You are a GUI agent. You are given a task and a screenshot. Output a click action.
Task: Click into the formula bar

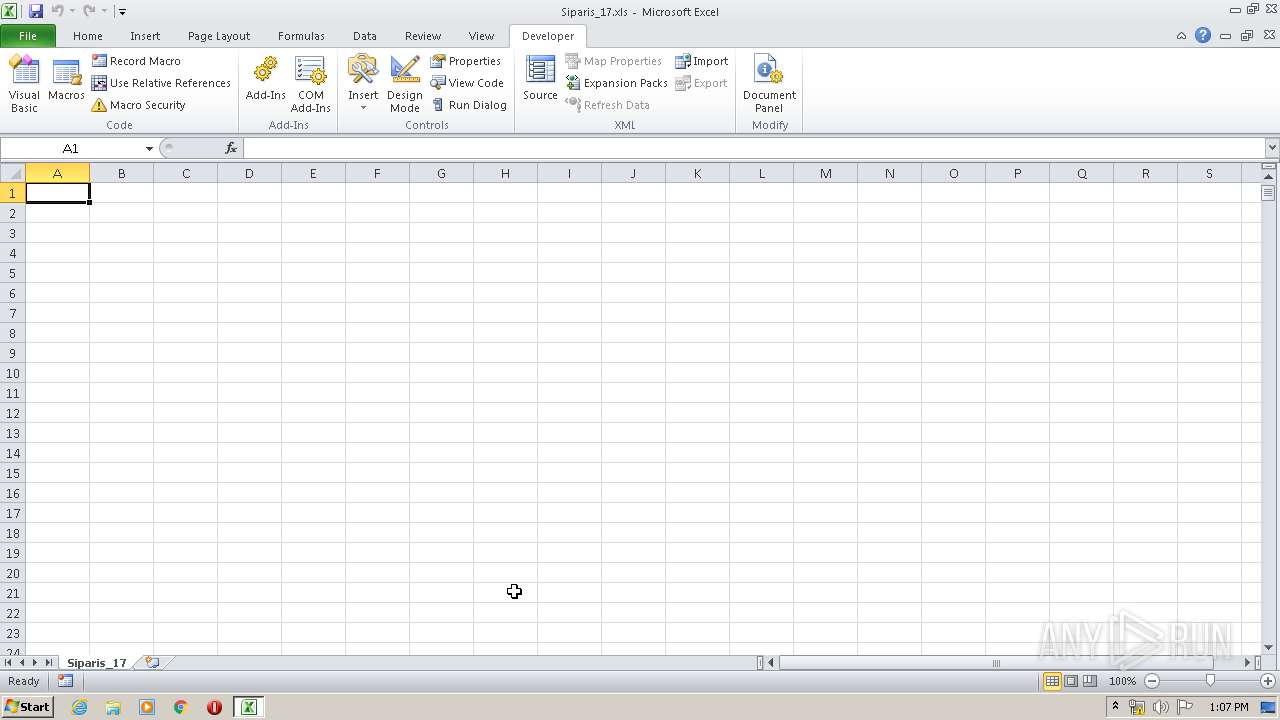[x=754, y=148]
